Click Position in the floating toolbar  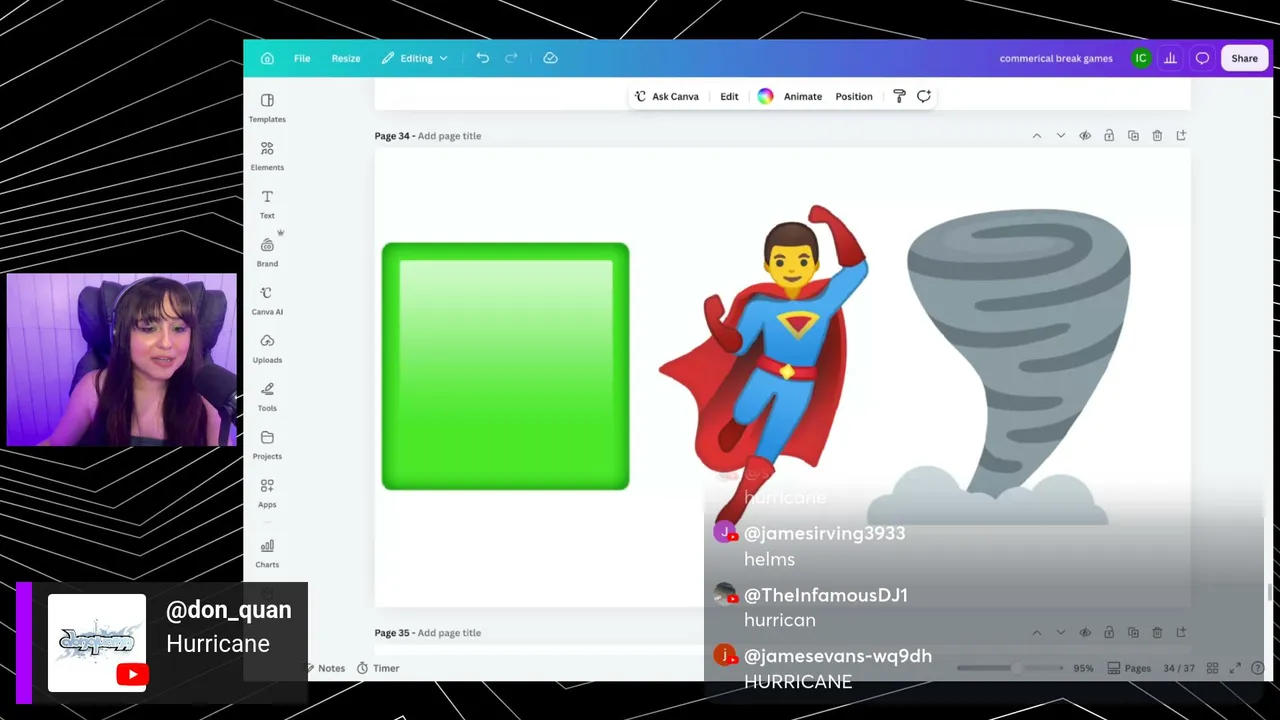coord(854,96)
